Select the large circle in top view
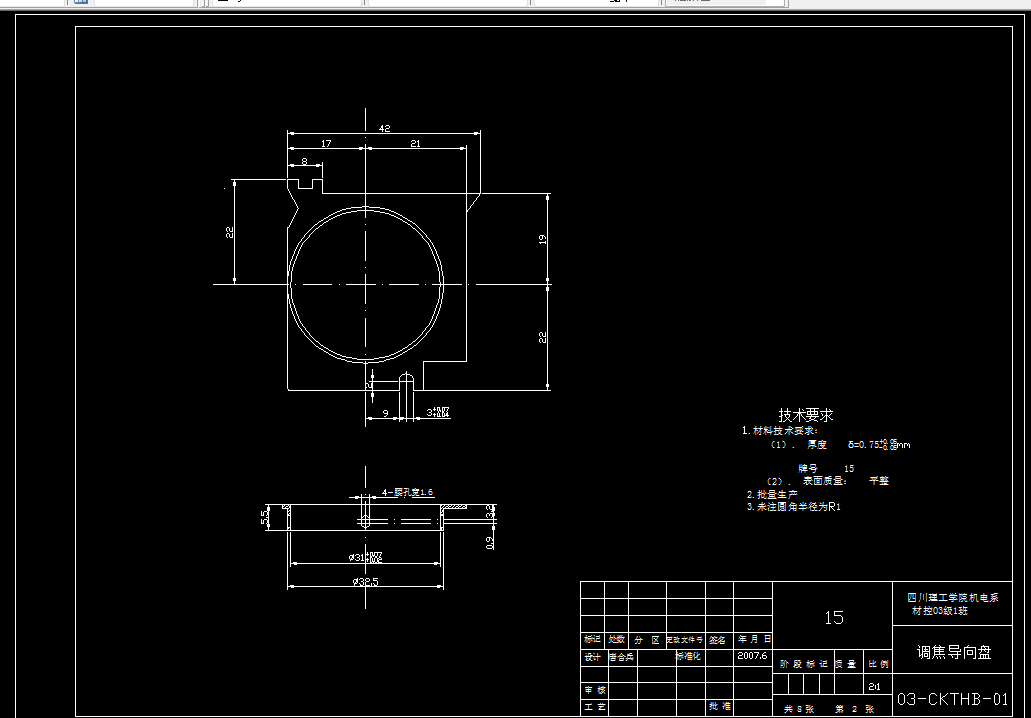 [366, 285]
